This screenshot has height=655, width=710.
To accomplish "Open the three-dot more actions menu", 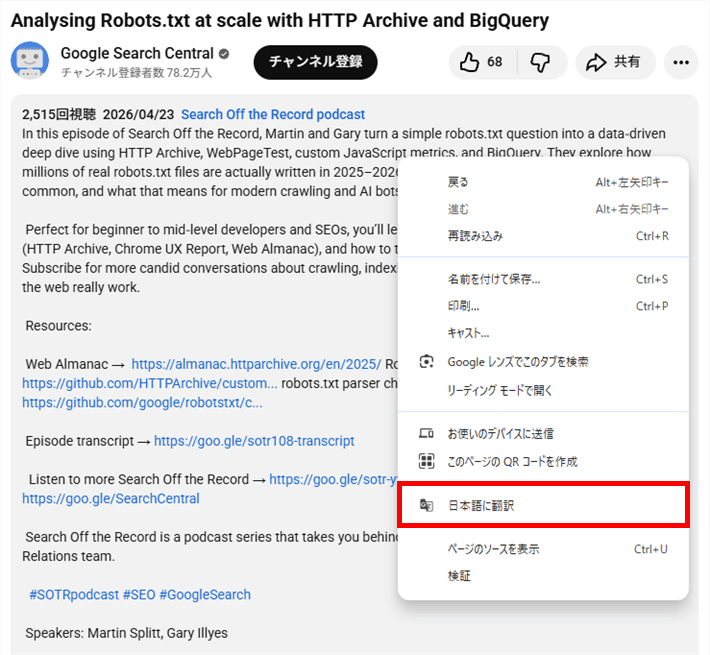I will [x=681, y=62].
